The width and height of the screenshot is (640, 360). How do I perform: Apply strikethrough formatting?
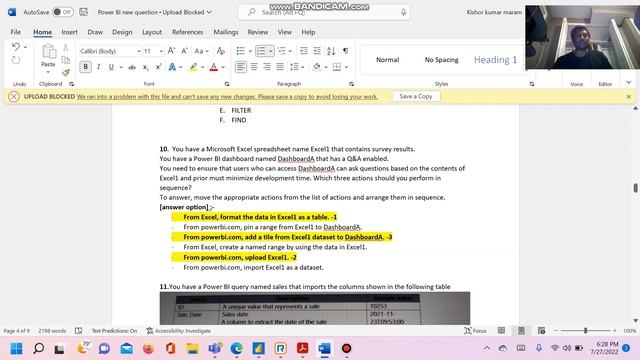132,67
